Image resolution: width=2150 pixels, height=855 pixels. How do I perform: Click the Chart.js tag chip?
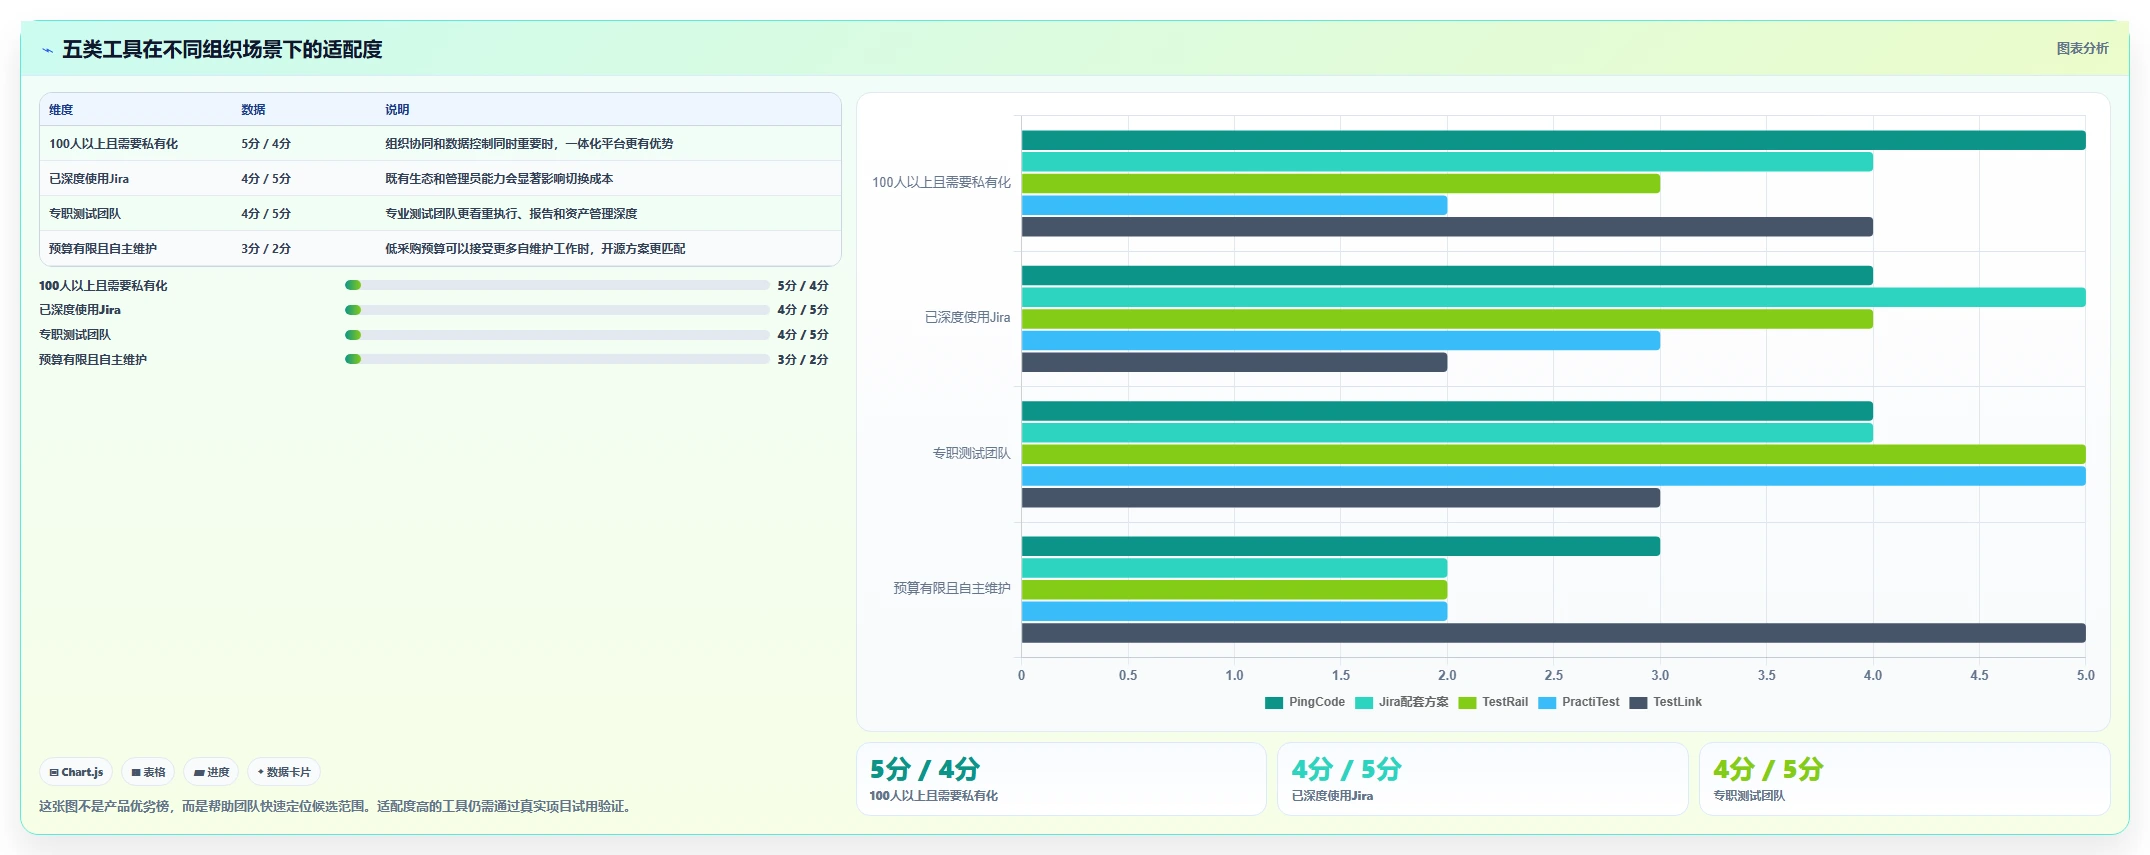coord(76,772)
